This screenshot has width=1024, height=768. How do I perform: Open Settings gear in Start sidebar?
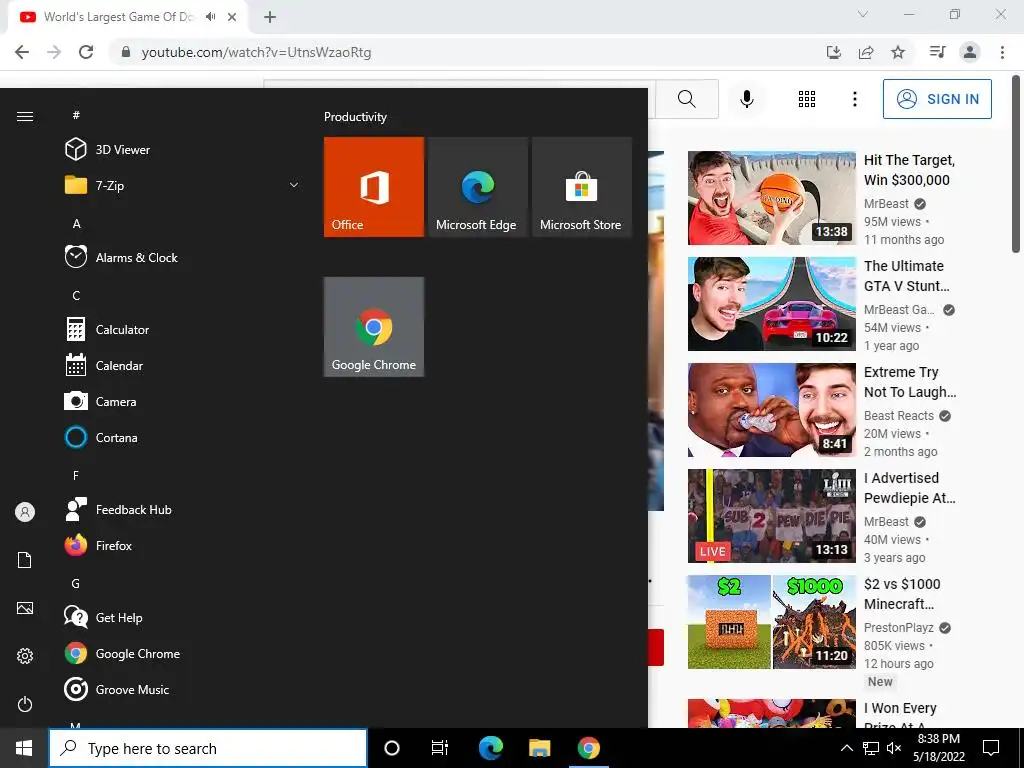(x=25, y=656)
